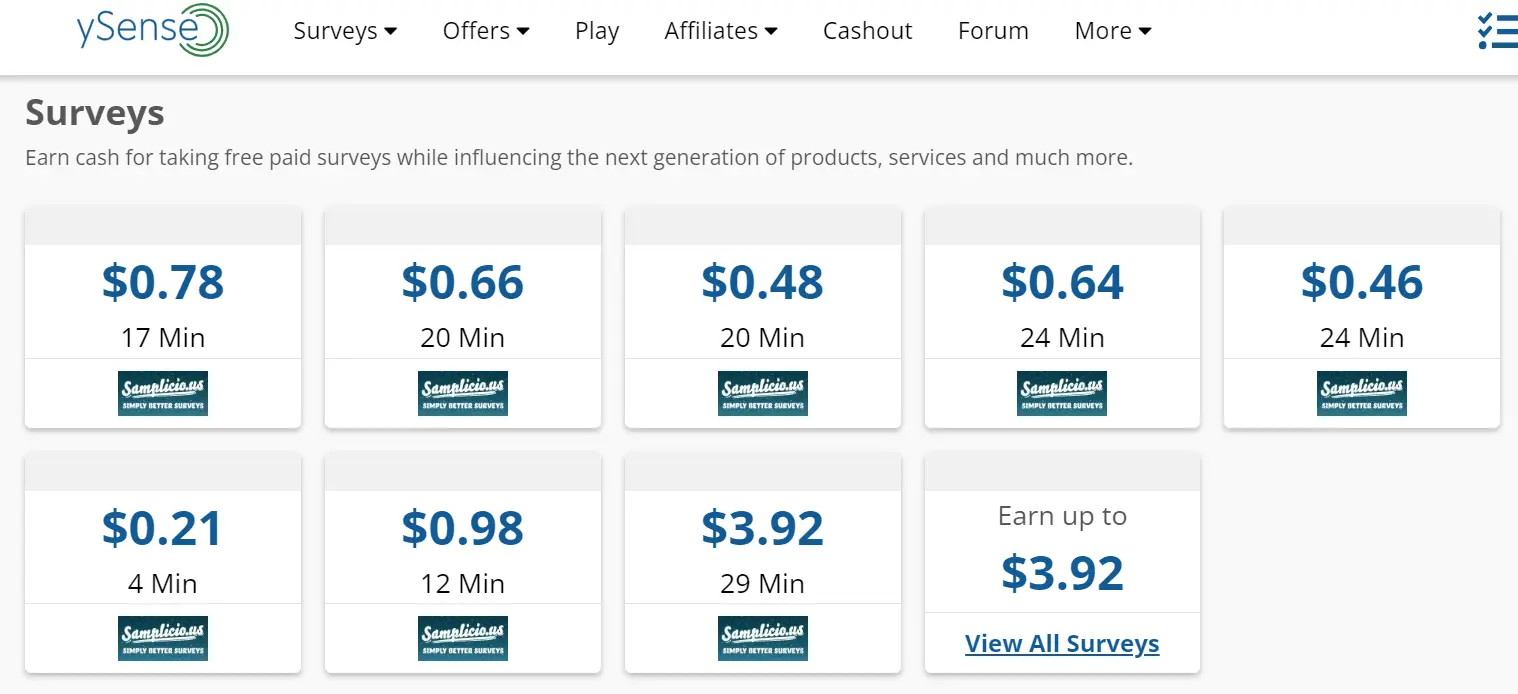Viewport: 1518px width, 694px height.
Task: Open the checklist icon at top right
Action: tap(1497, 31)
